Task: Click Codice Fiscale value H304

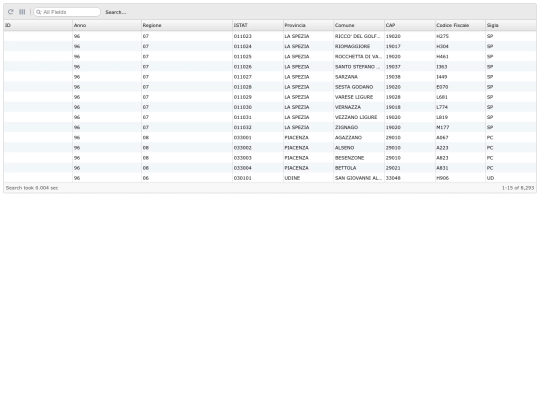Action: click(442, 46)
